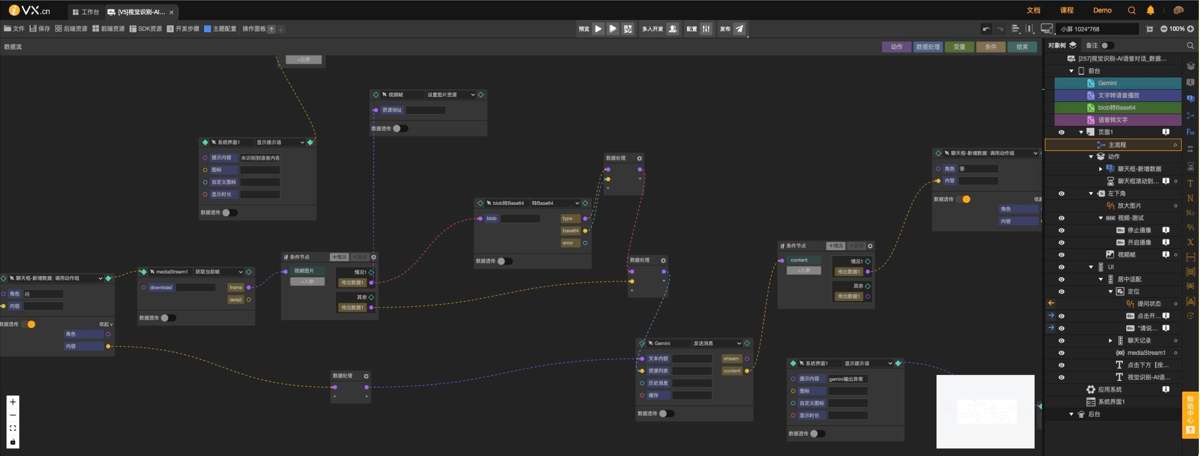Open 转Base64 dropdown on blob node
Screen dimensions: 1200x456
(555, 203)
